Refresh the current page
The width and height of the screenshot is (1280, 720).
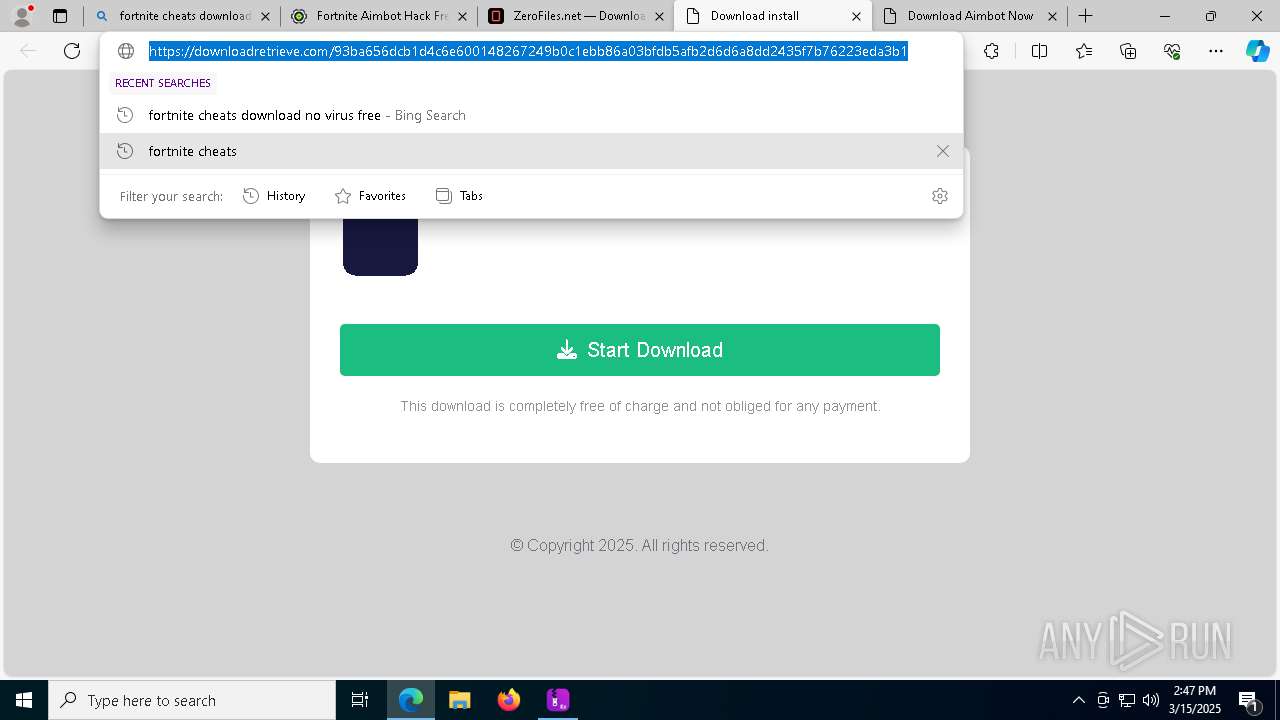tap(72, 51)
